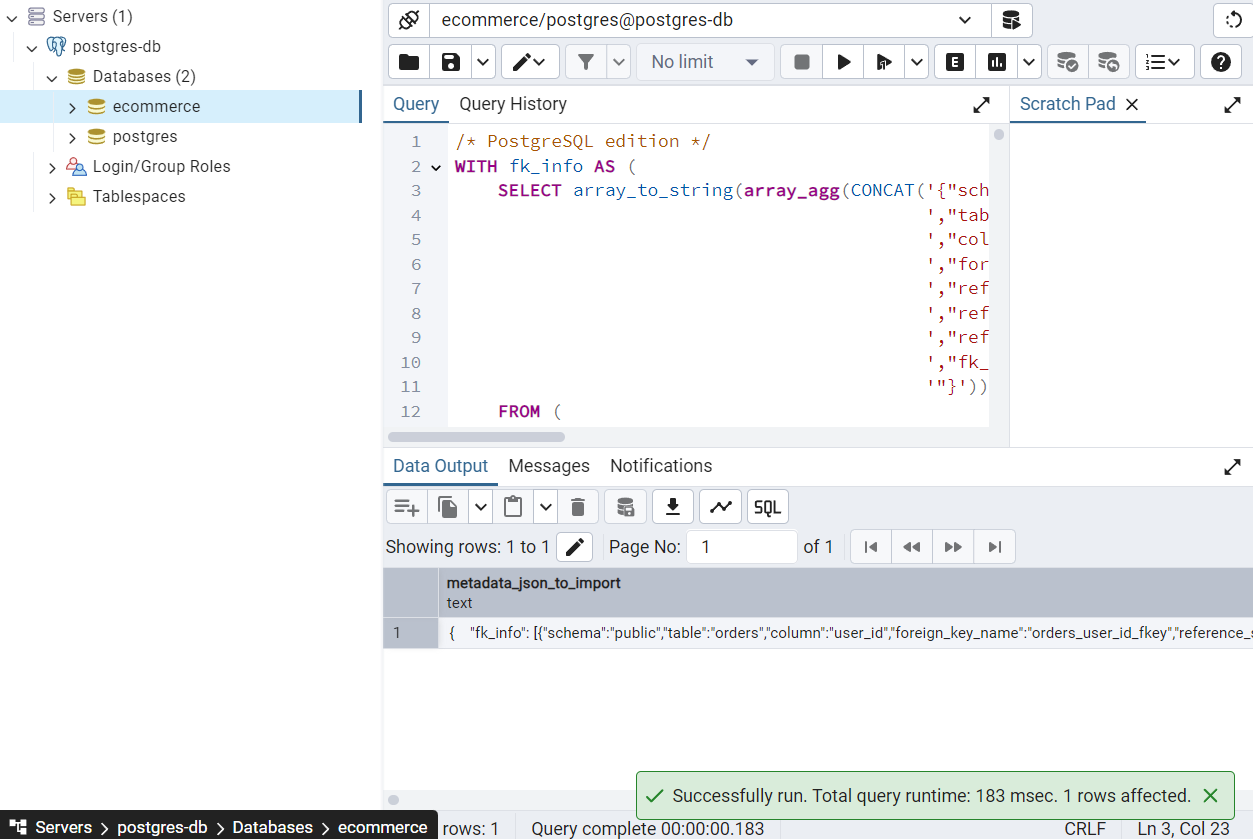
Task: Dismiss the Successfully run notification
Action: pyautogui.click(x=1210, y=796)
